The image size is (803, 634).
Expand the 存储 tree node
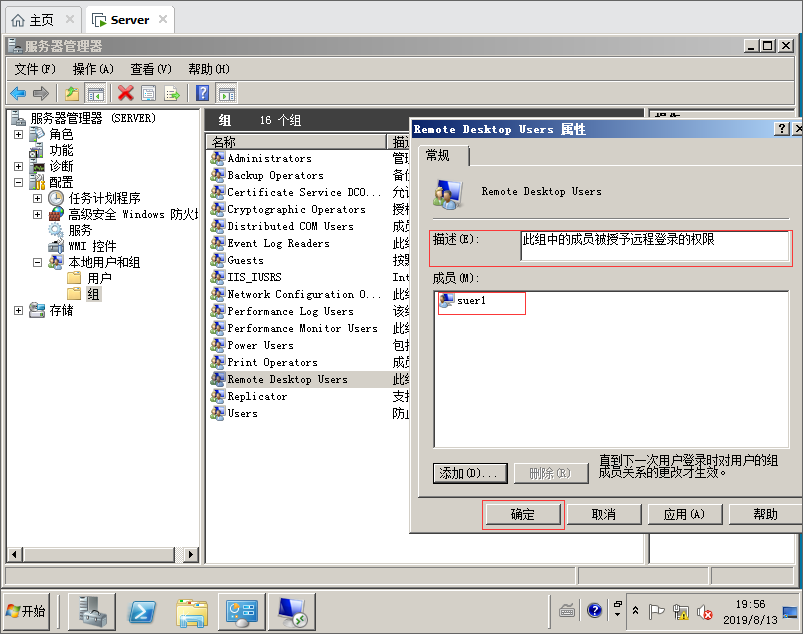click(x=18, y=310)
